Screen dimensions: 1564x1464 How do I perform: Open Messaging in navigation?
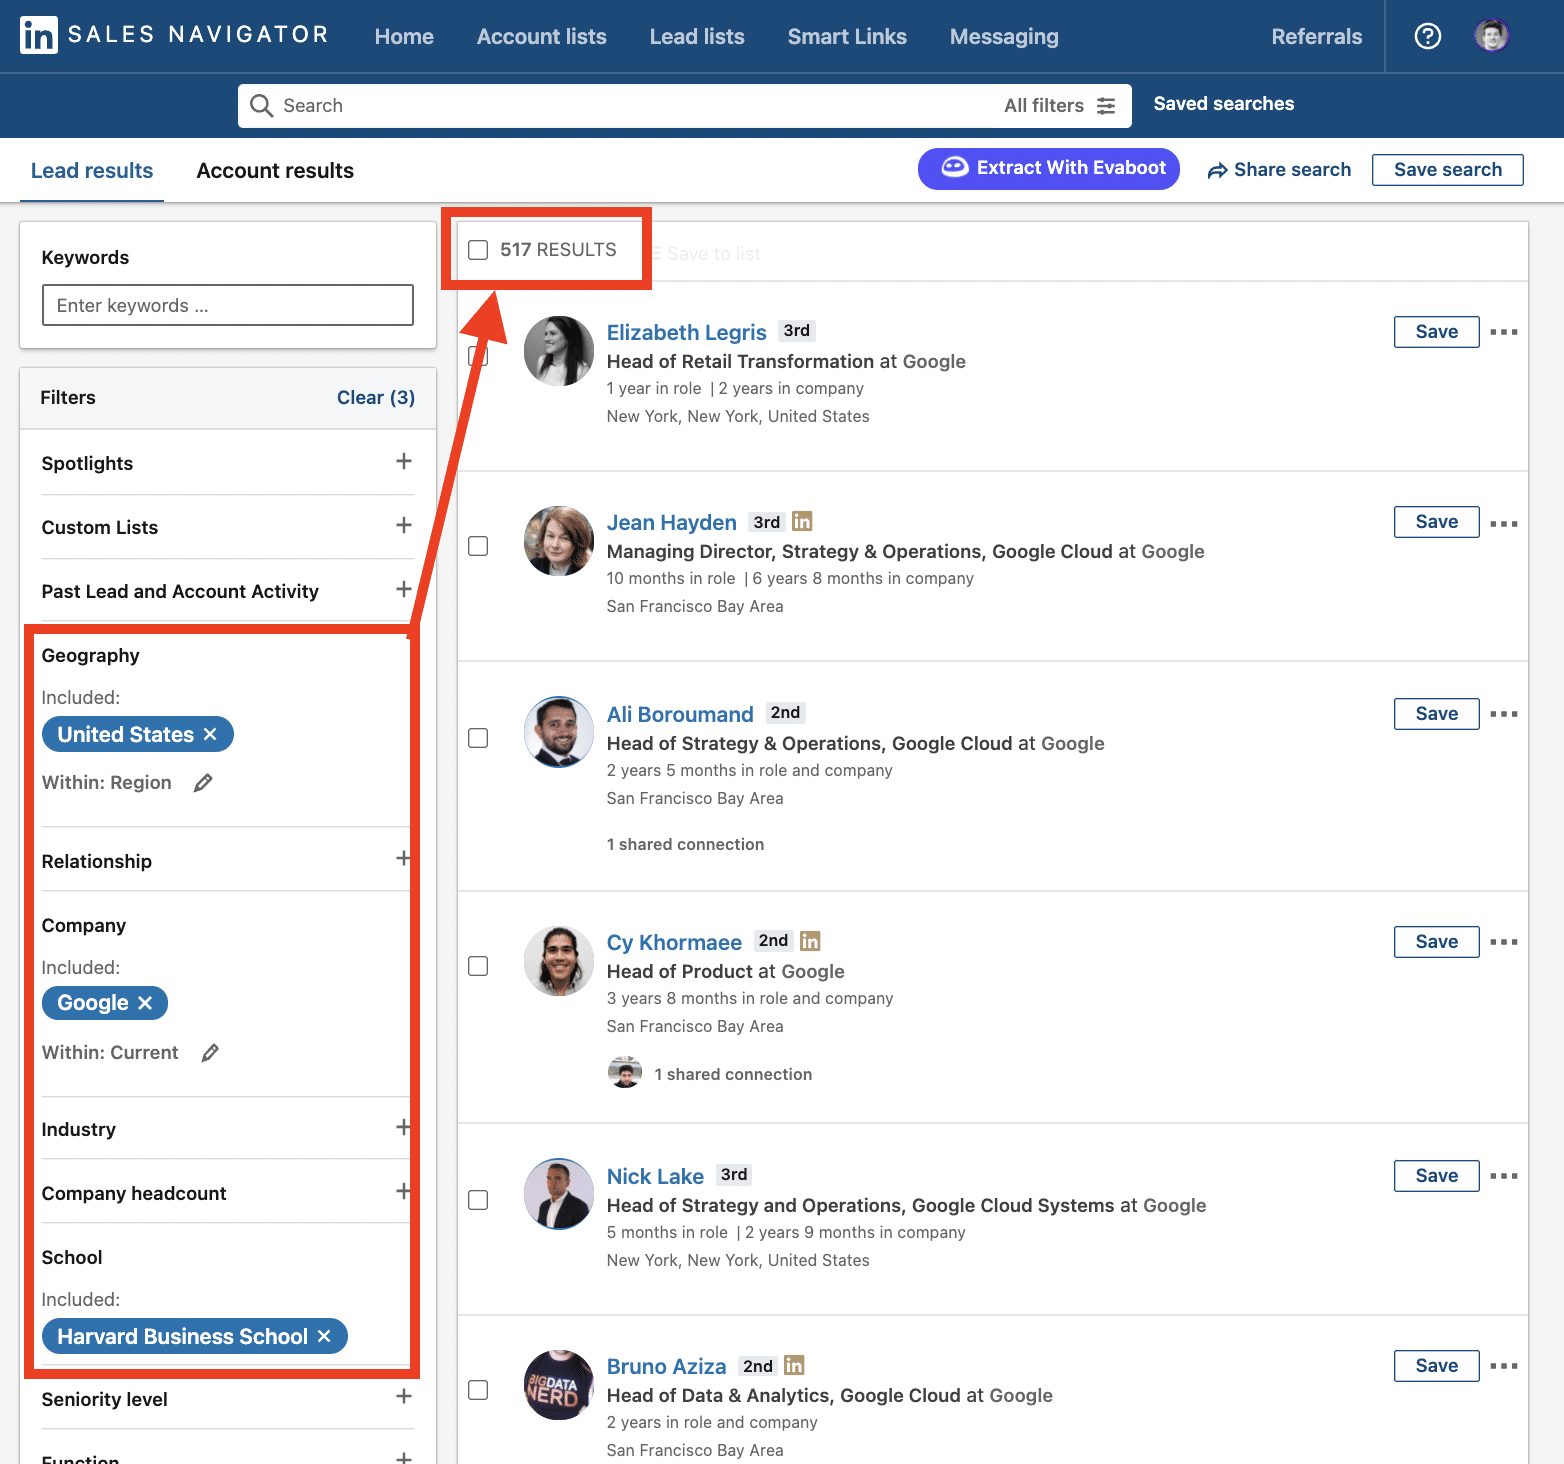click(1004, 37)
